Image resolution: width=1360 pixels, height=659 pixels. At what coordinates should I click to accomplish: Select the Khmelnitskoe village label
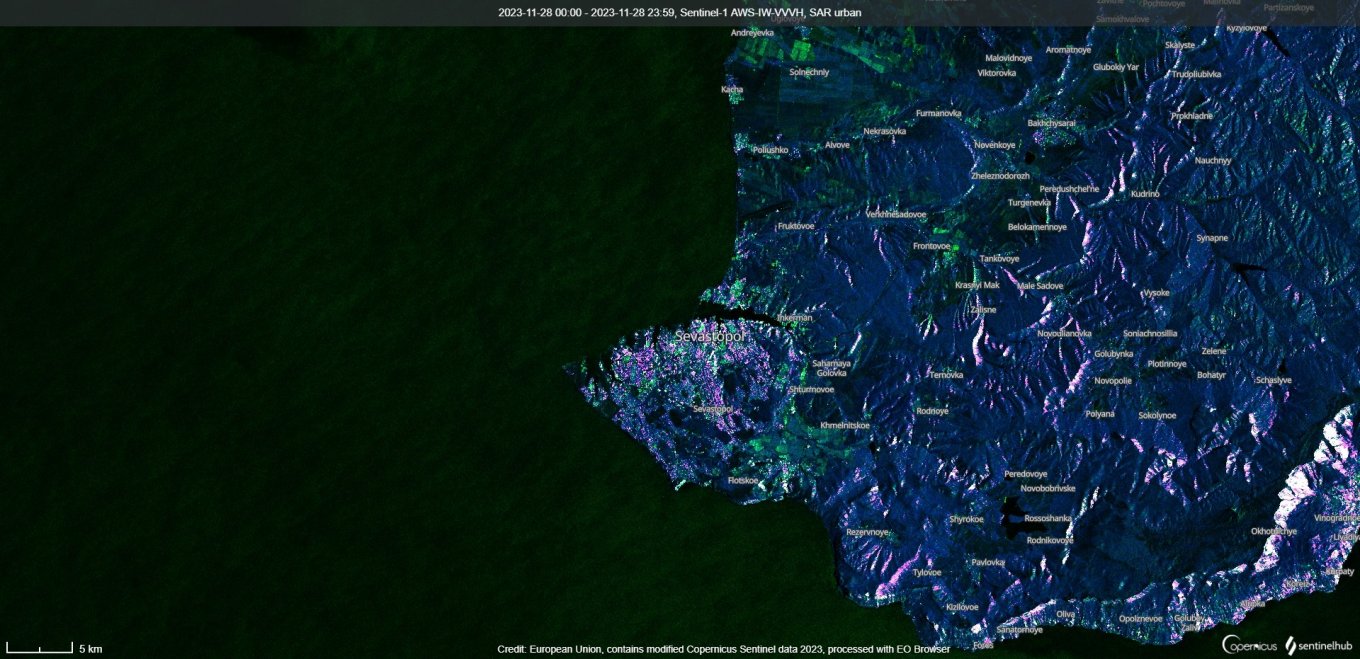pyautogui.click(x=844, y=425)
